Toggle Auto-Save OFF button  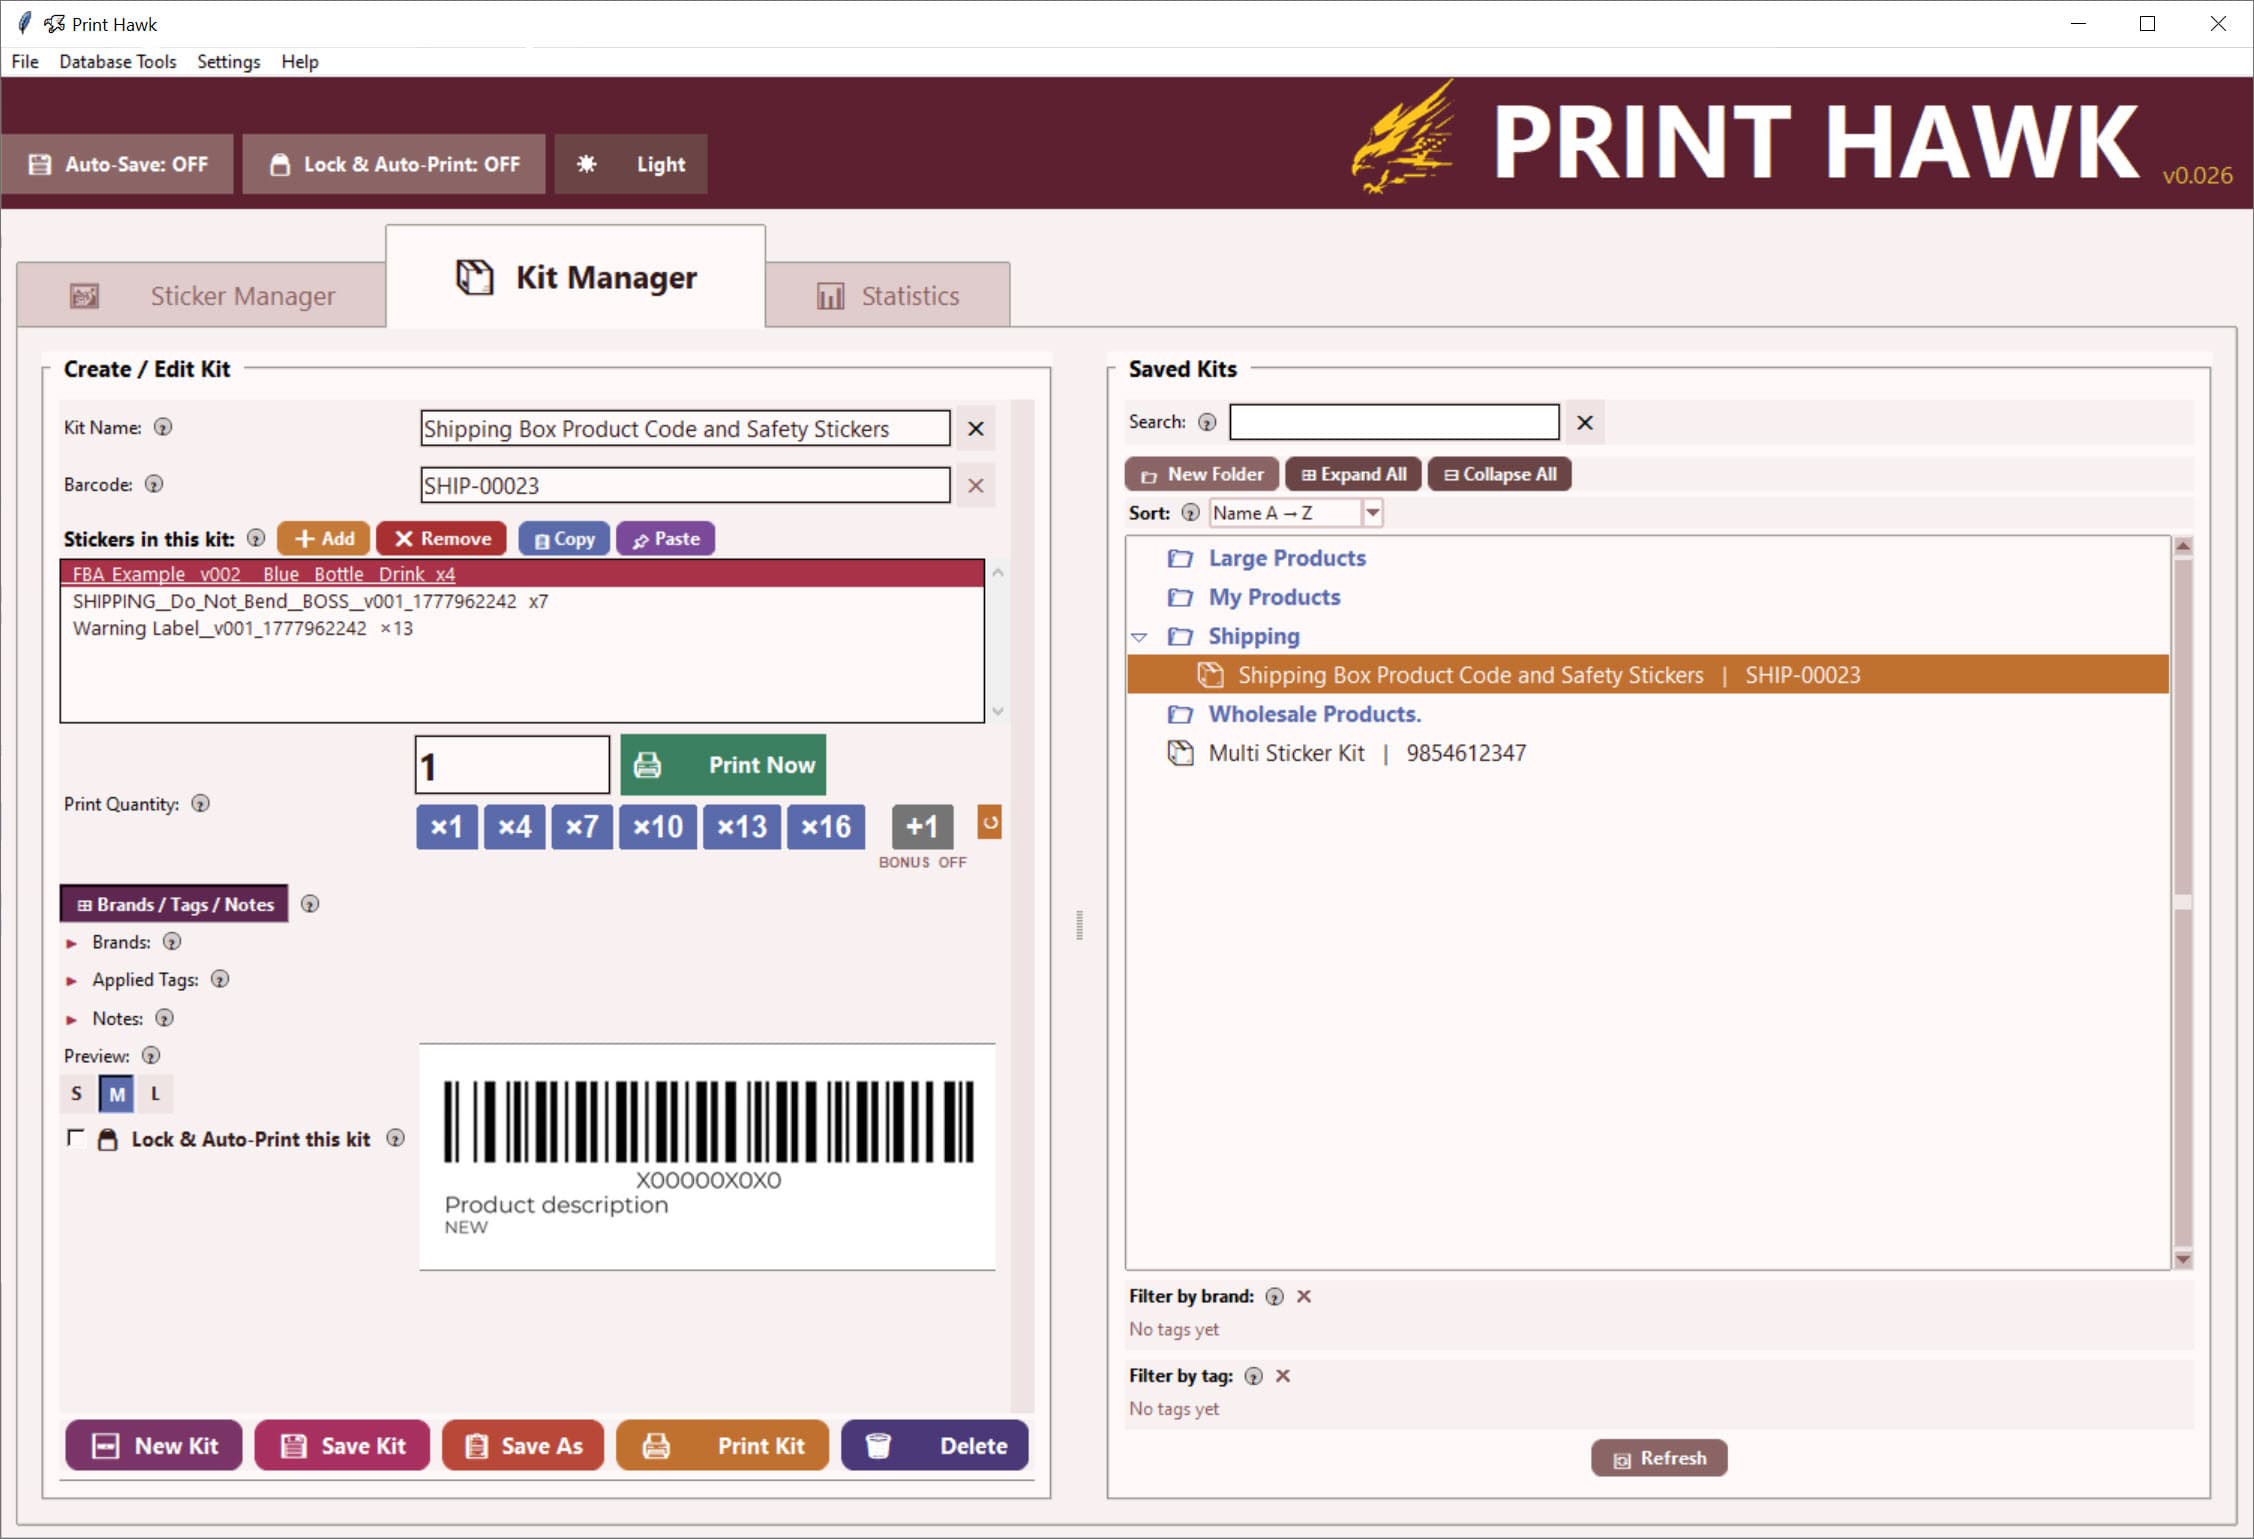click(x=117, y=164)
